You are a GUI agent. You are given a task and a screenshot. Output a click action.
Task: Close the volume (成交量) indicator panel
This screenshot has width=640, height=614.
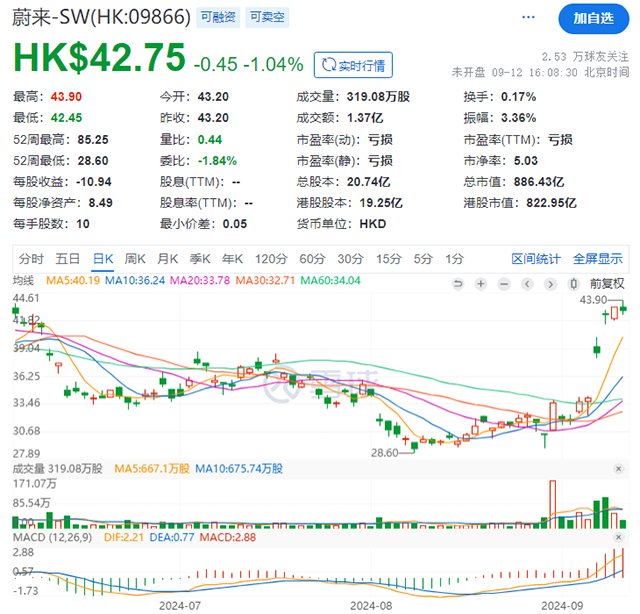click(x=618, y=469)
